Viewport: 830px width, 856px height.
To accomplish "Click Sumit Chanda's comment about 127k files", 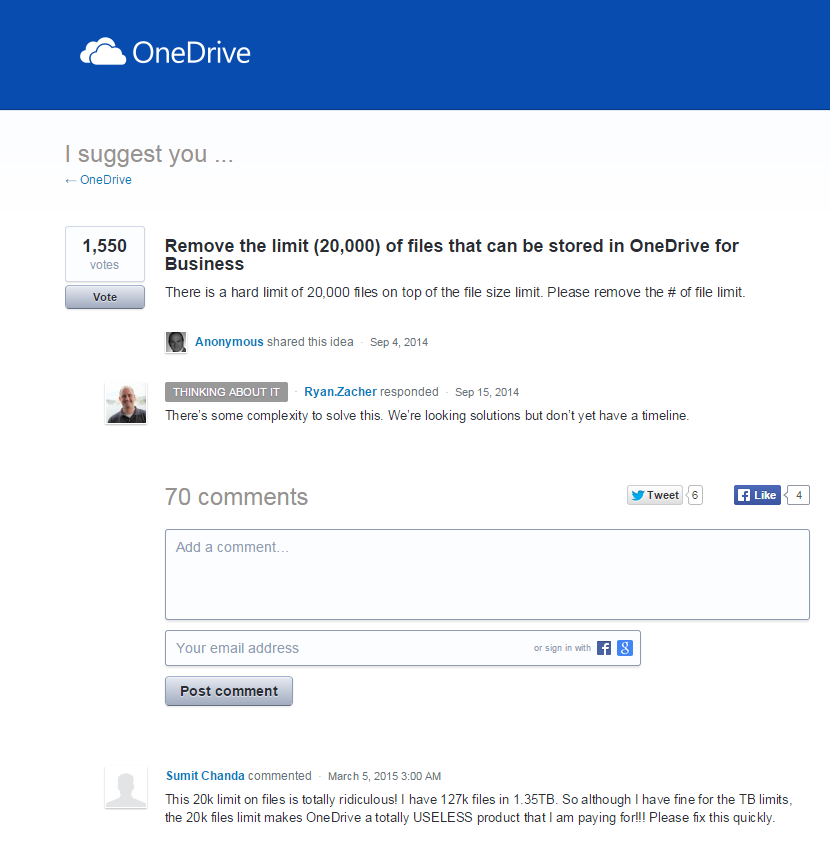I will (478, 809).
